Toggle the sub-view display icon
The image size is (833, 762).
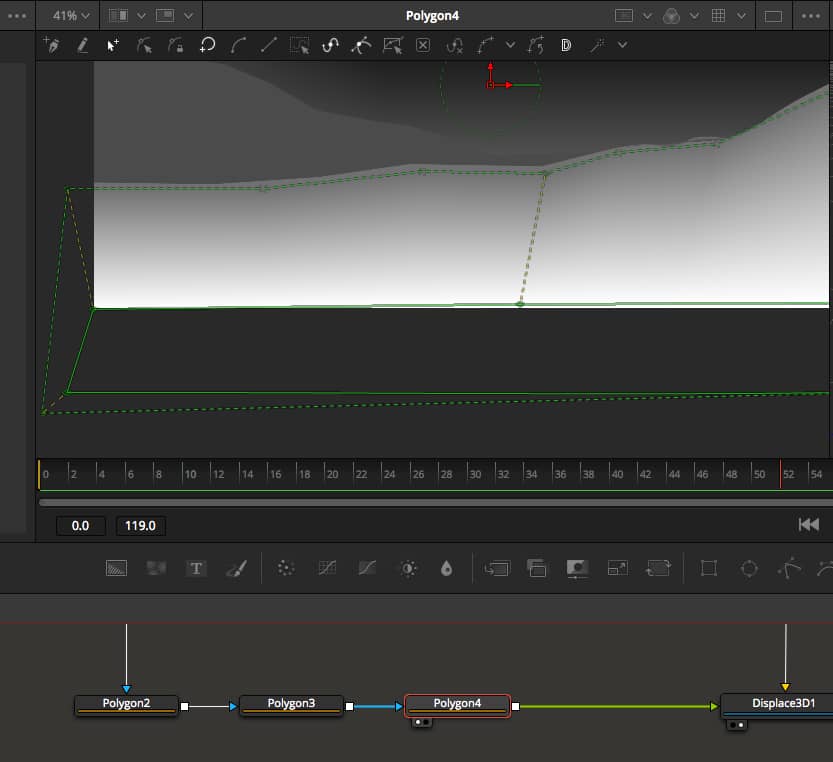pos(165,15)
